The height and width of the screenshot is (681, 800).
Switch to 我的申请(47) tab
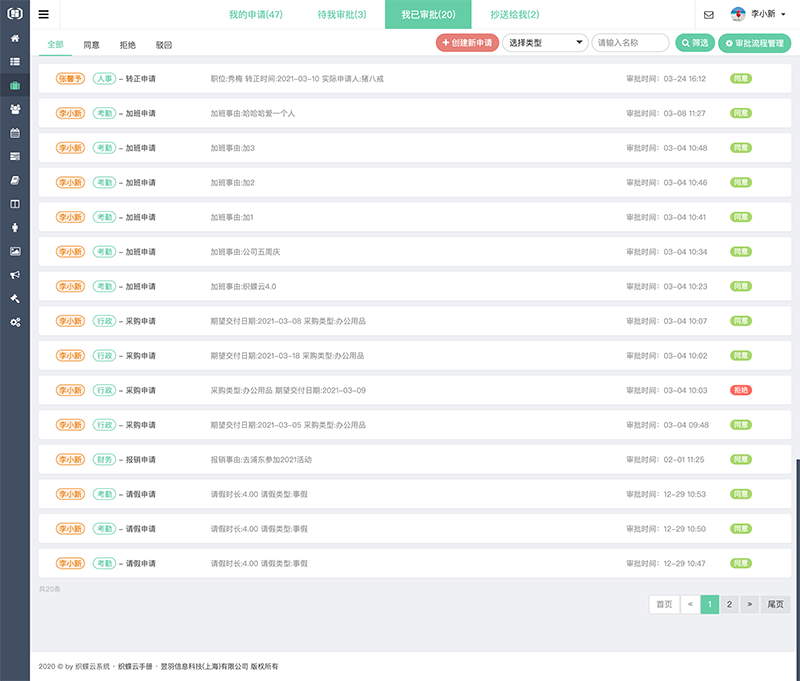pyautogui.click(x=255, y=15)
